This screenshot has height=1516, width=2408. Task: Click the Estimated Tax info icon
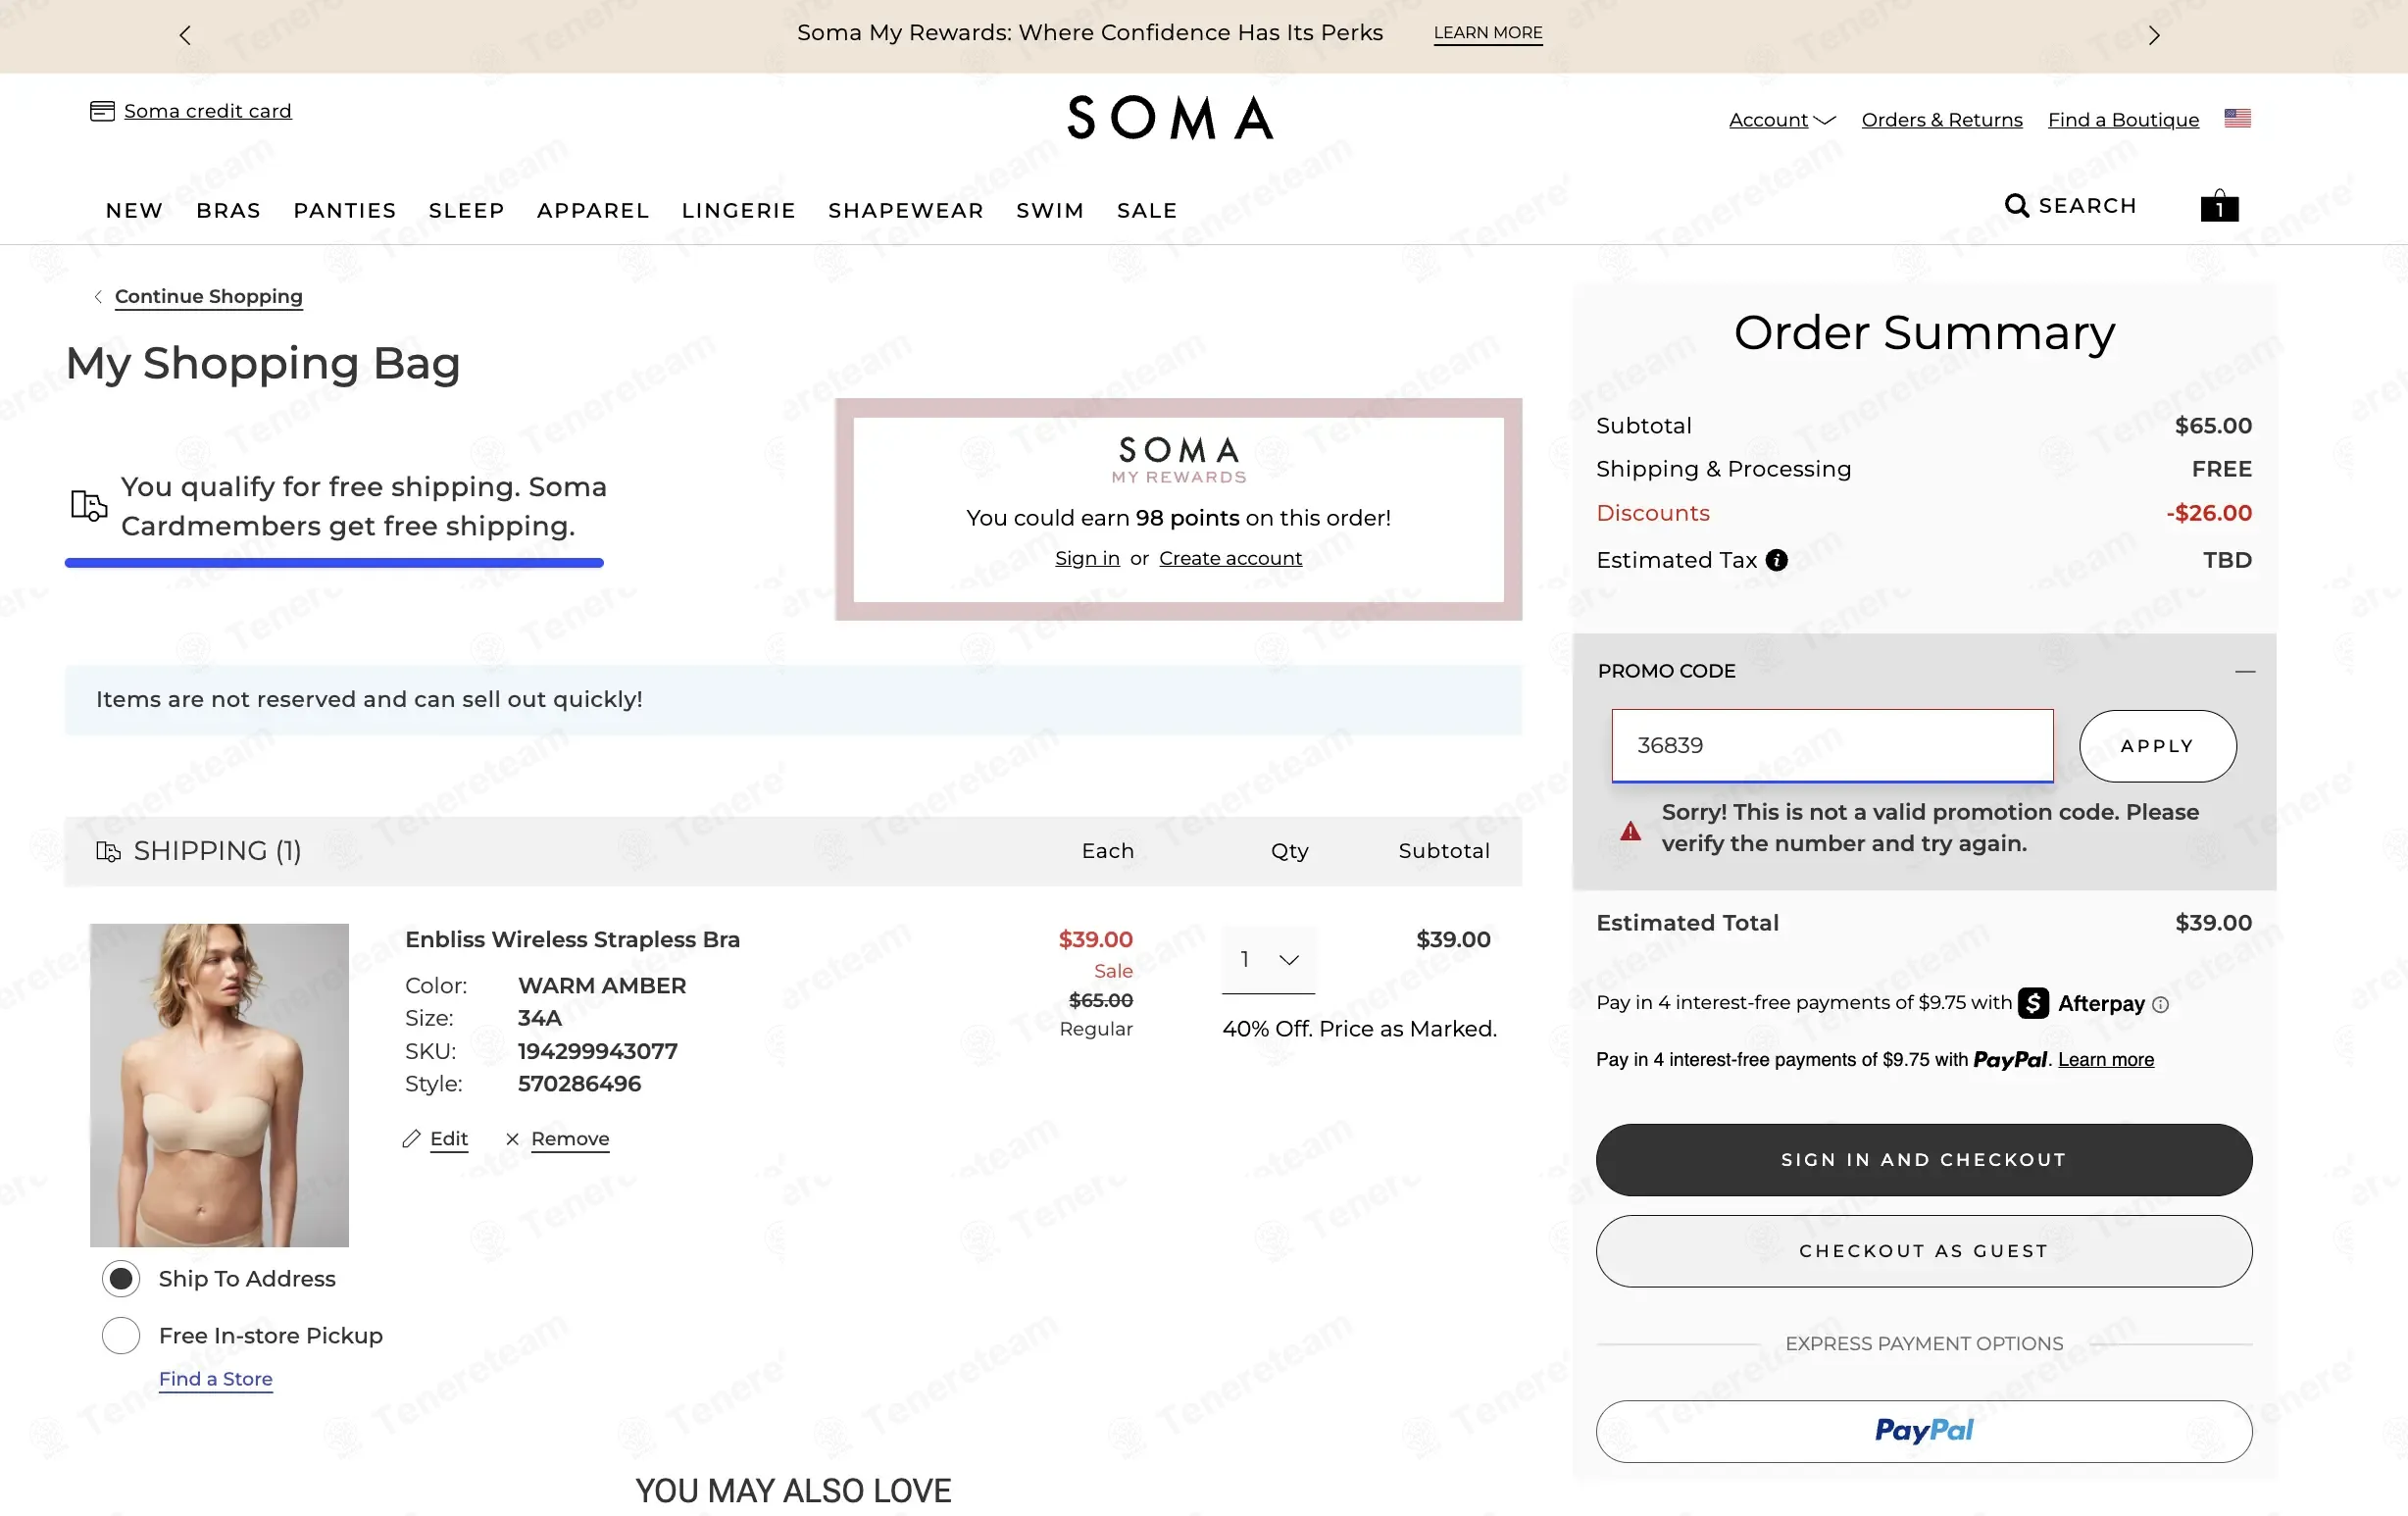click(1776, 560)
